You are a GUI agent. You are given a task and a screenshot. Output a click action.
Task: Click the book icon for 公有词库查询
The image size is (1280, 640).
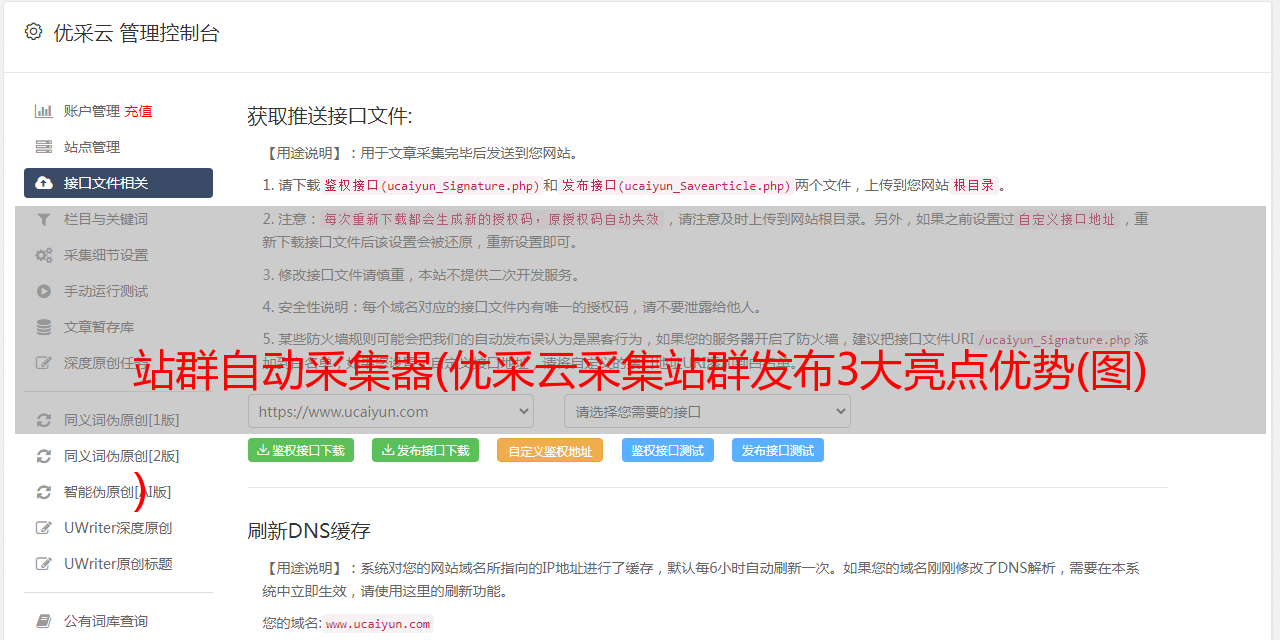44,621
